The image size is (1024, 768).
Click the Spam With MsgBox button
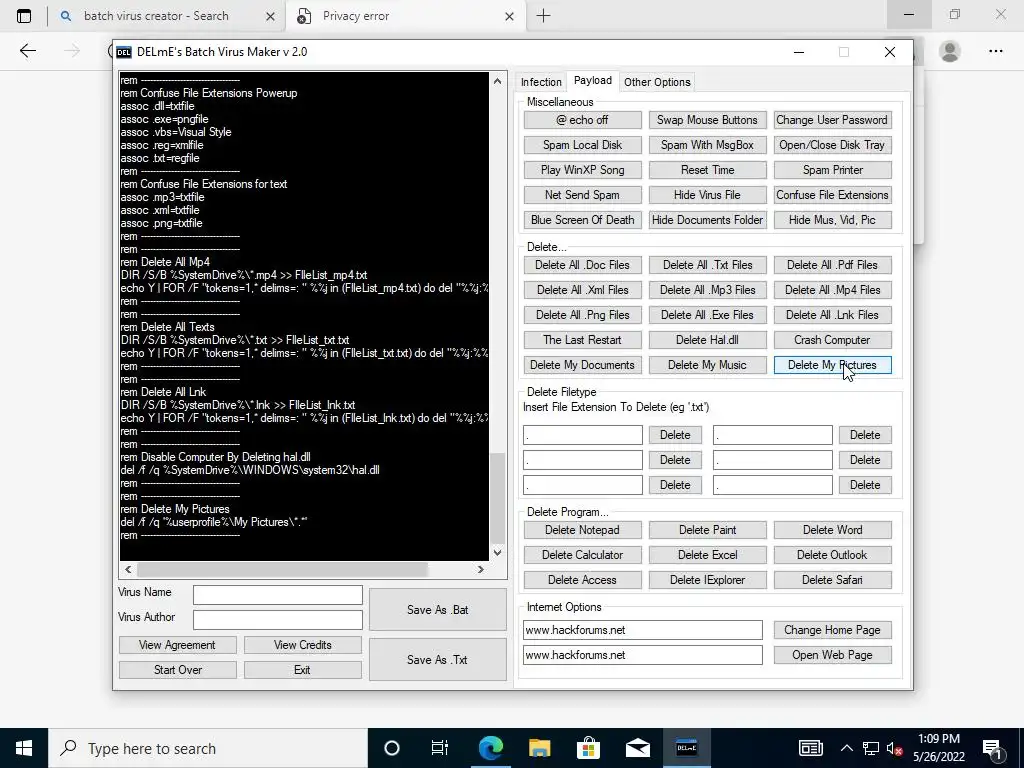(707, 145)
